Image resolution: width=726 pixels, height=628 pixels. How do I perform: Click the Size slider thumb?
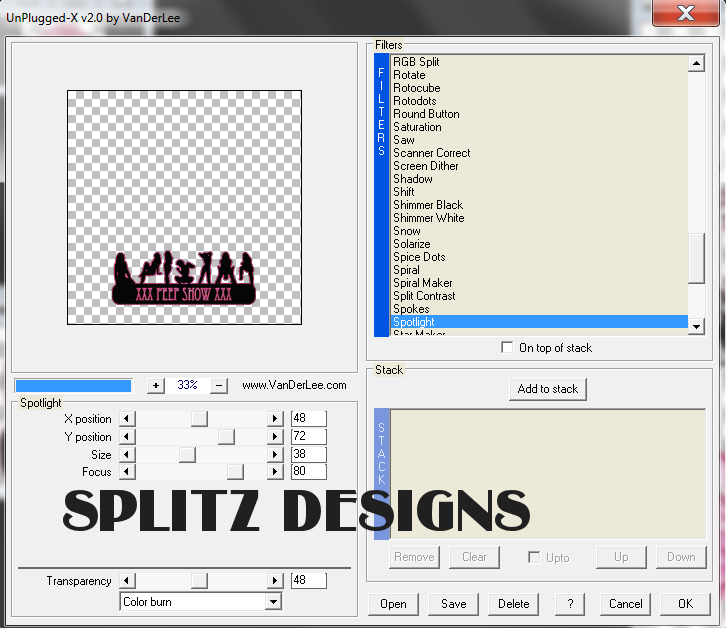click(x=187, y=454)
